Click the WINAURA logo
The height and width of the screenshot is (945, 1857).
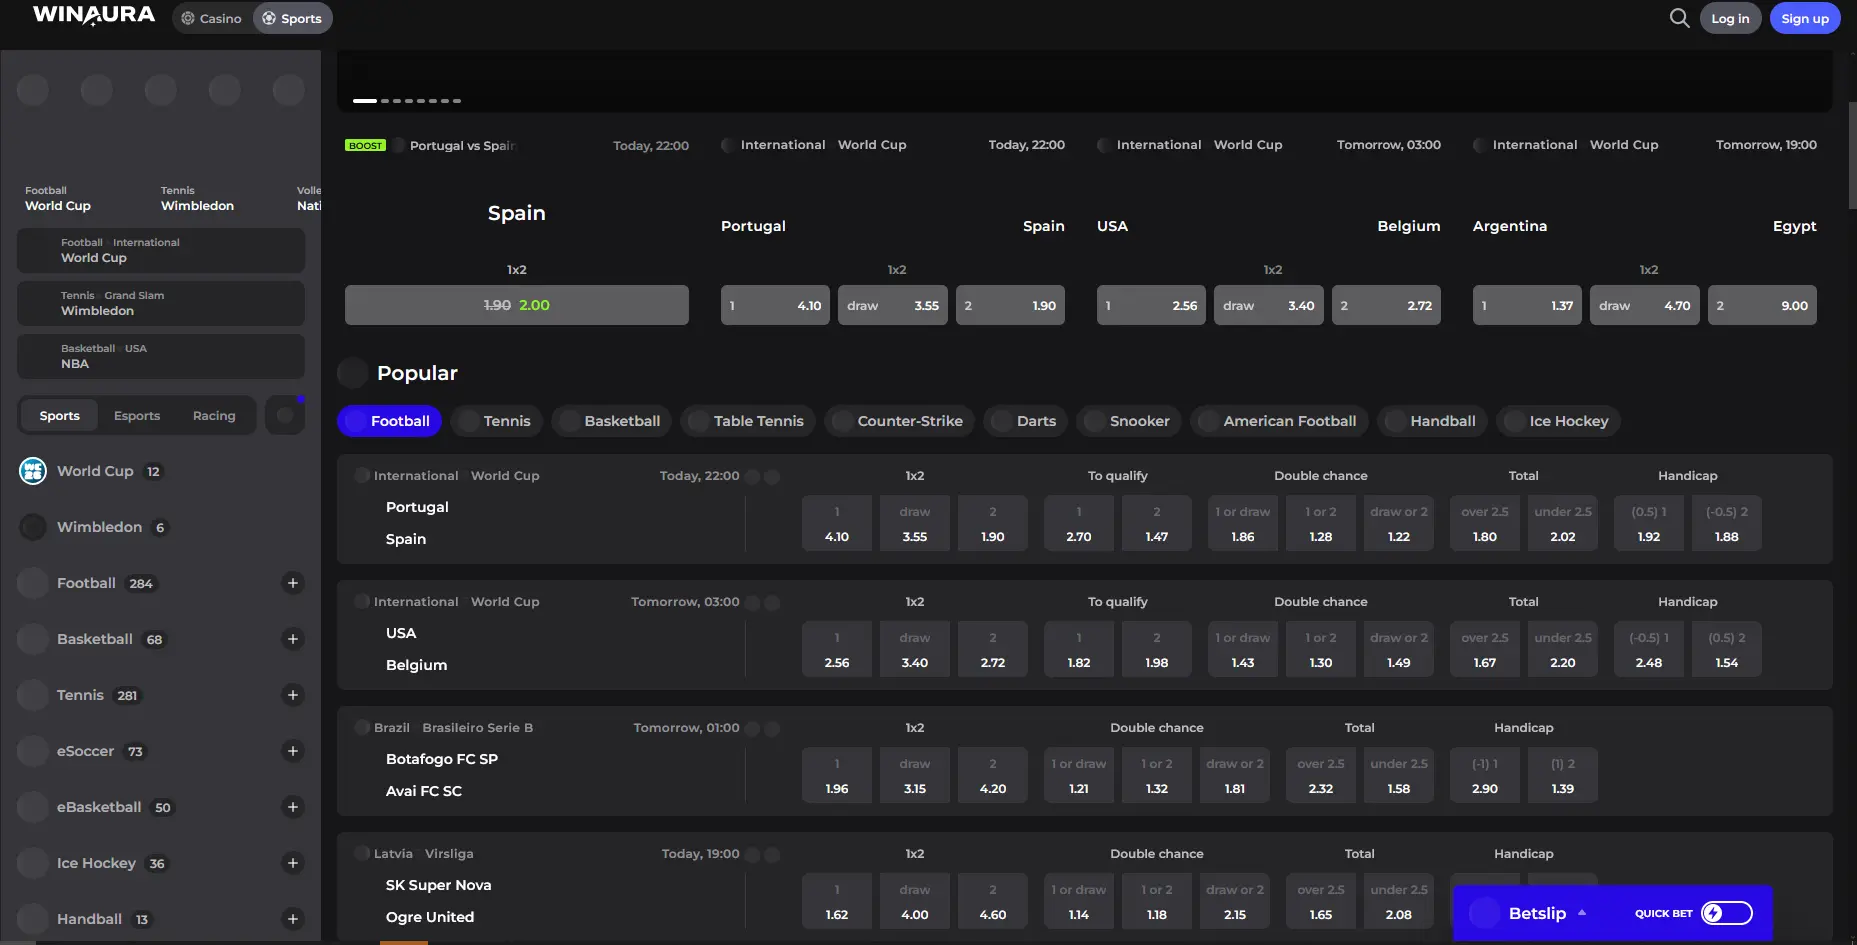[x=94, y=16]
